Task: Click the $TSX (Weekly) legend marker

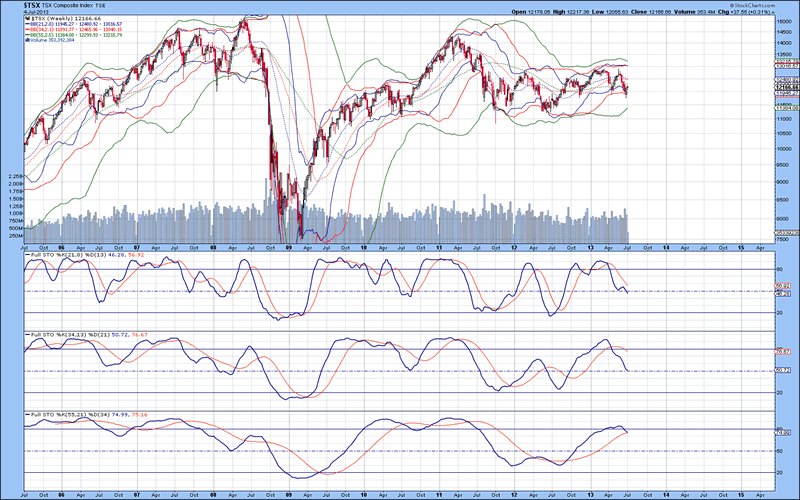Action: [x=26, y=19]
